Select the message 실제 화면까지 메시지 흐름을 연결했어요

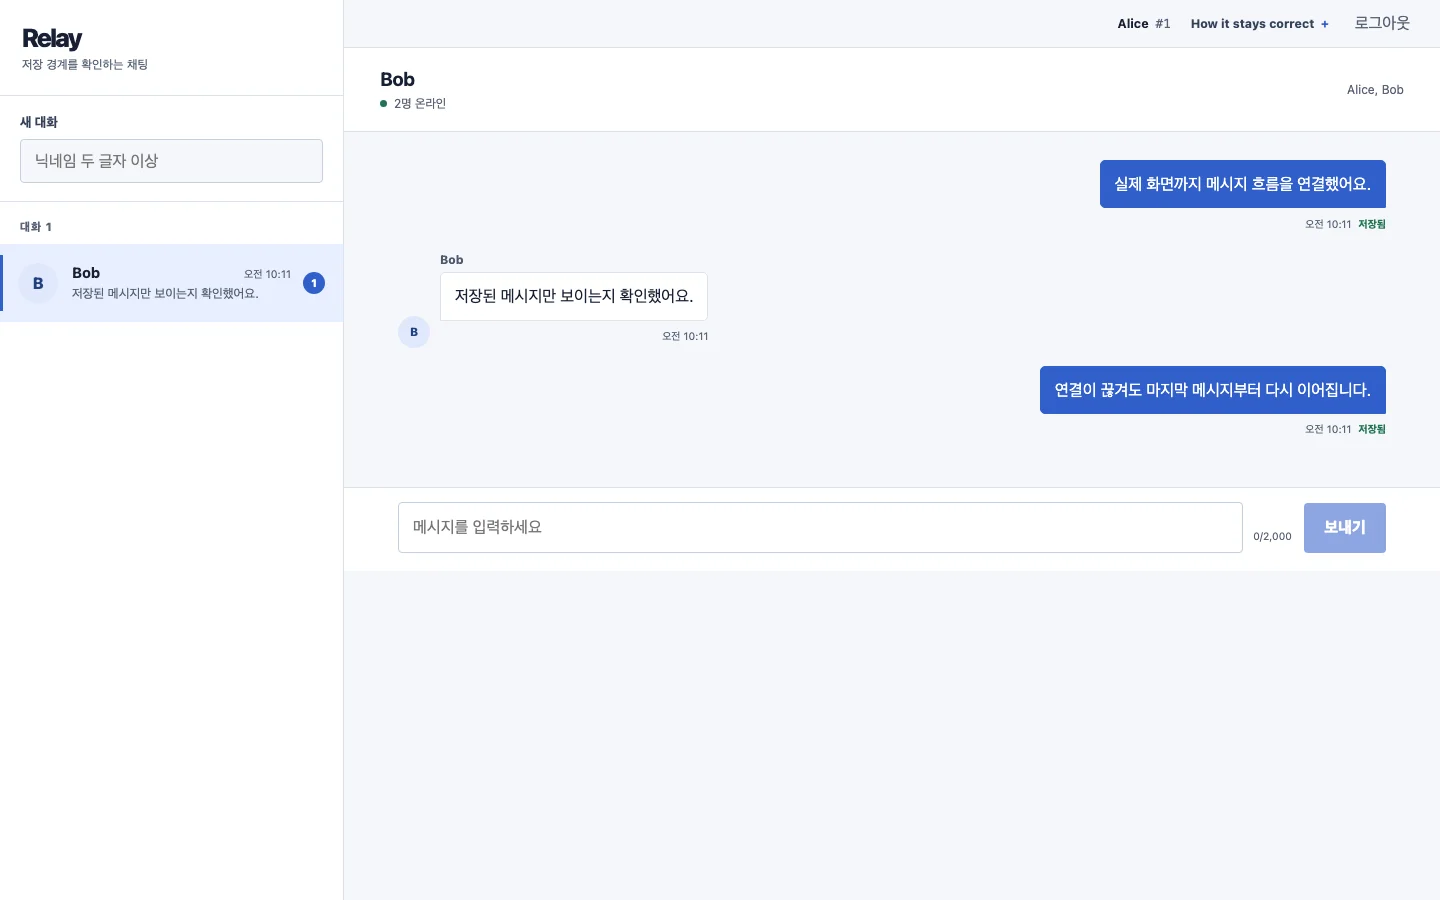coord(1243,184)
